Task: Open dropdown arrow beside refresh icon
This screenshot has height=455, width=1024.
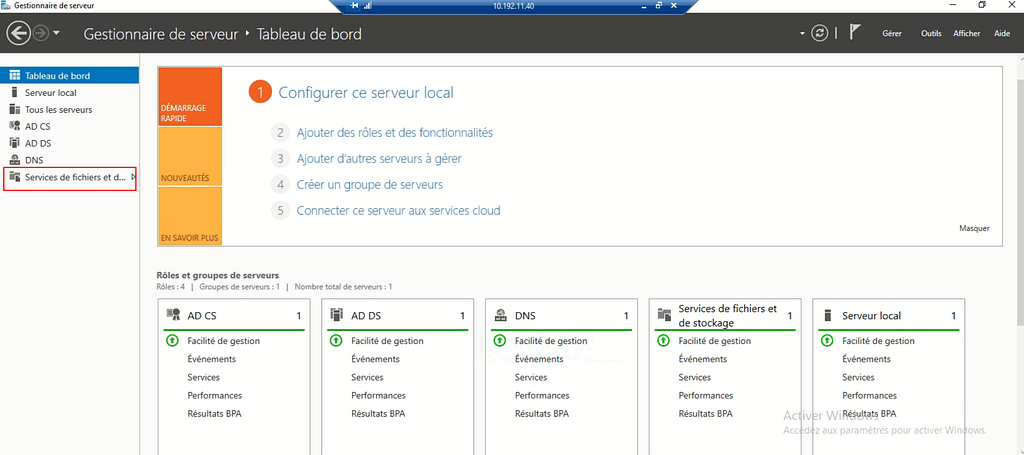Action: (802, 34)
